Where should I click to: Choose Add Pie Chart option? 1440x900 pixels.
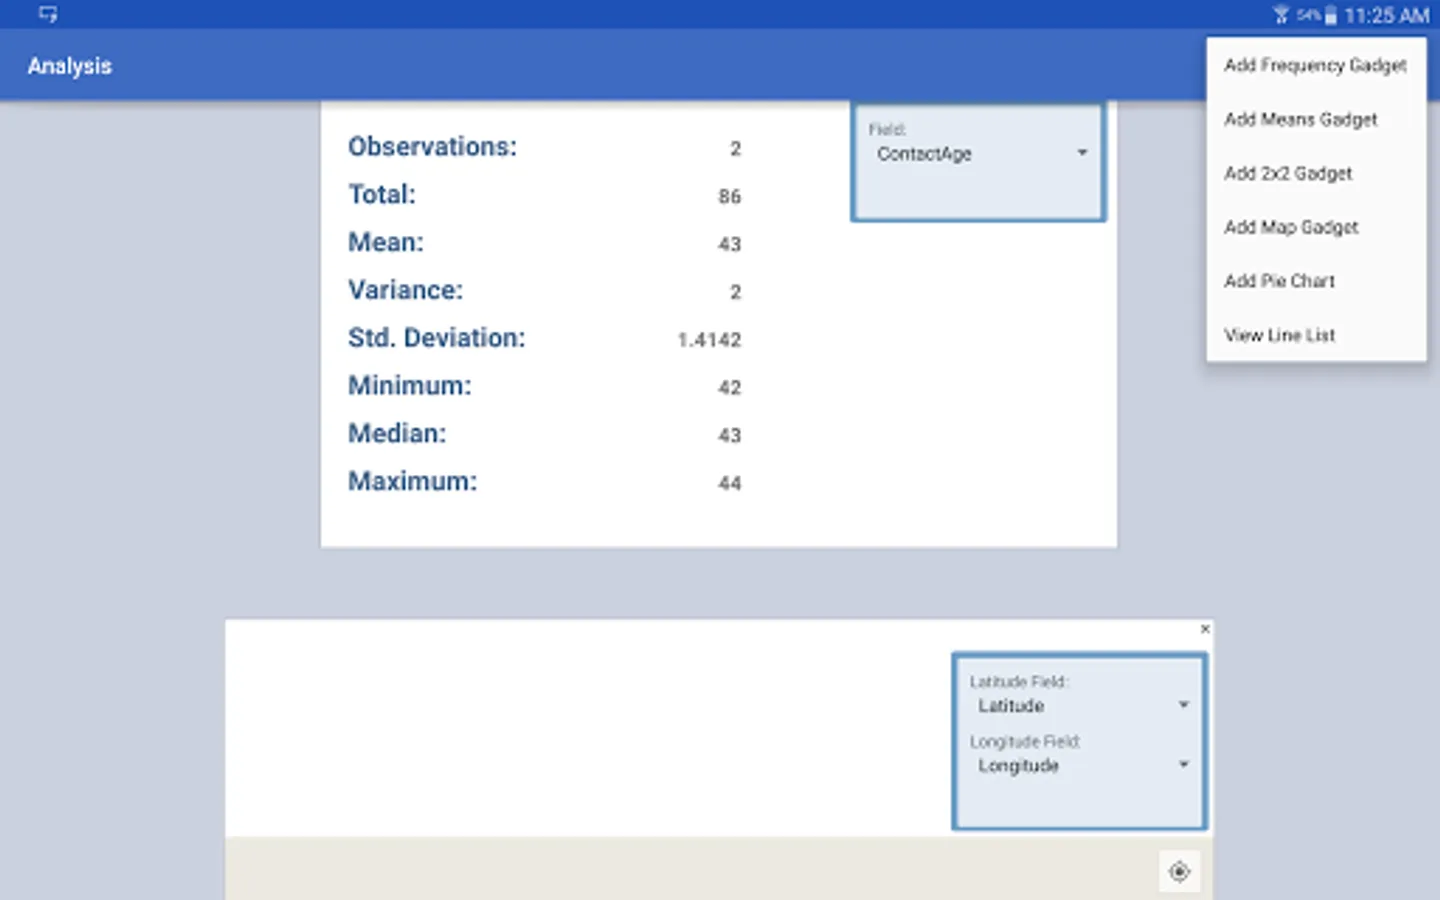coord(1316,281)
